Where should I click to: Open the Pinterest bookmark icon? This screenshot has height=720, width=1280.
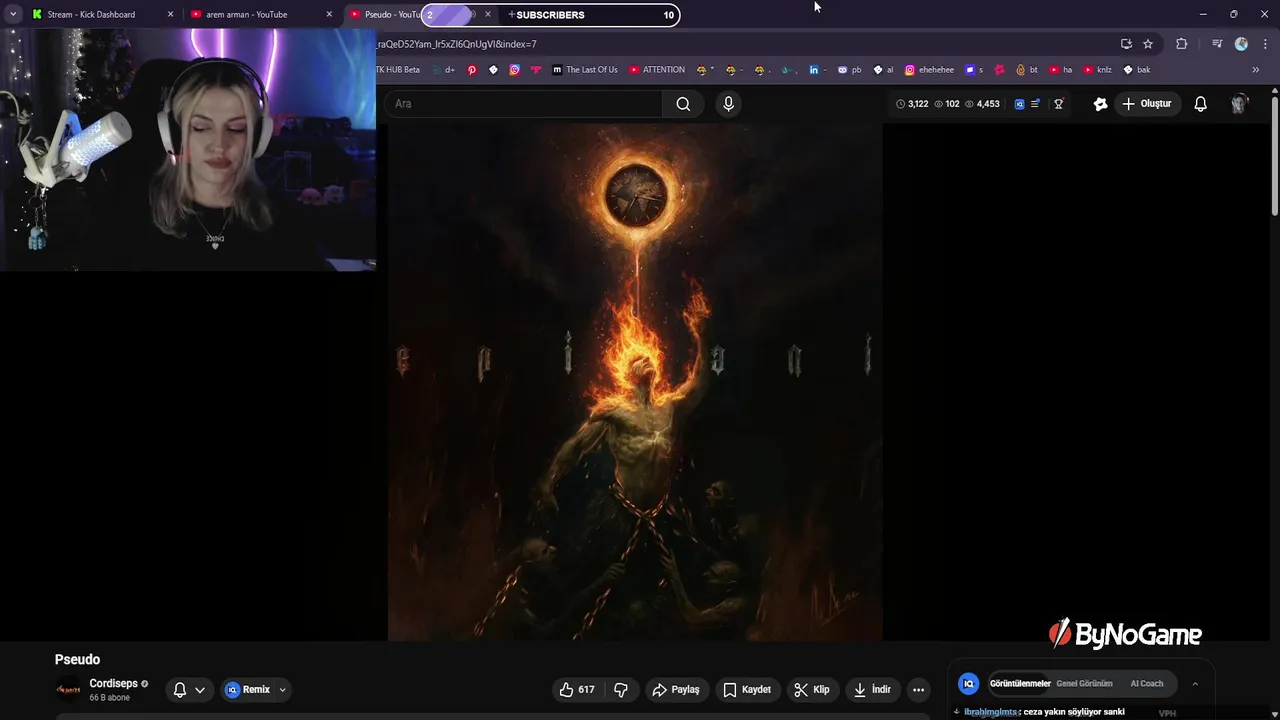[x=472, y=70]
